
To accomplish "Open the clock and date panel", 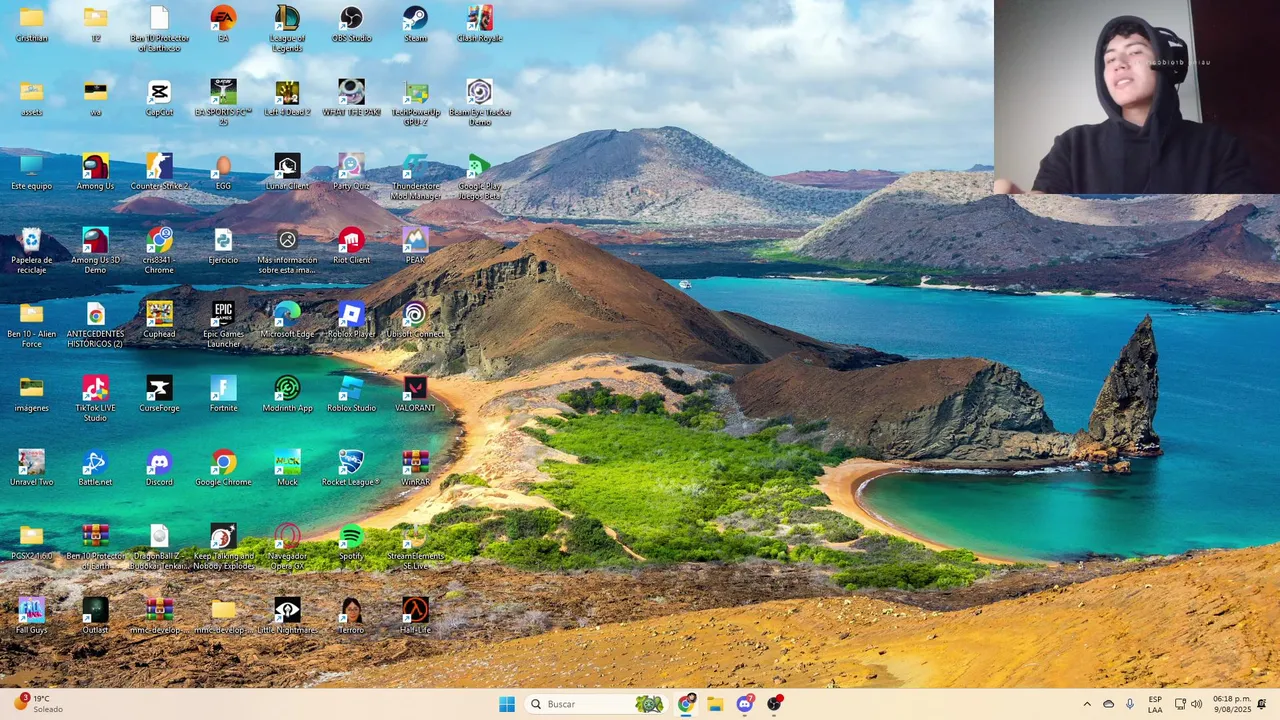I will [x=1231, y=704].
